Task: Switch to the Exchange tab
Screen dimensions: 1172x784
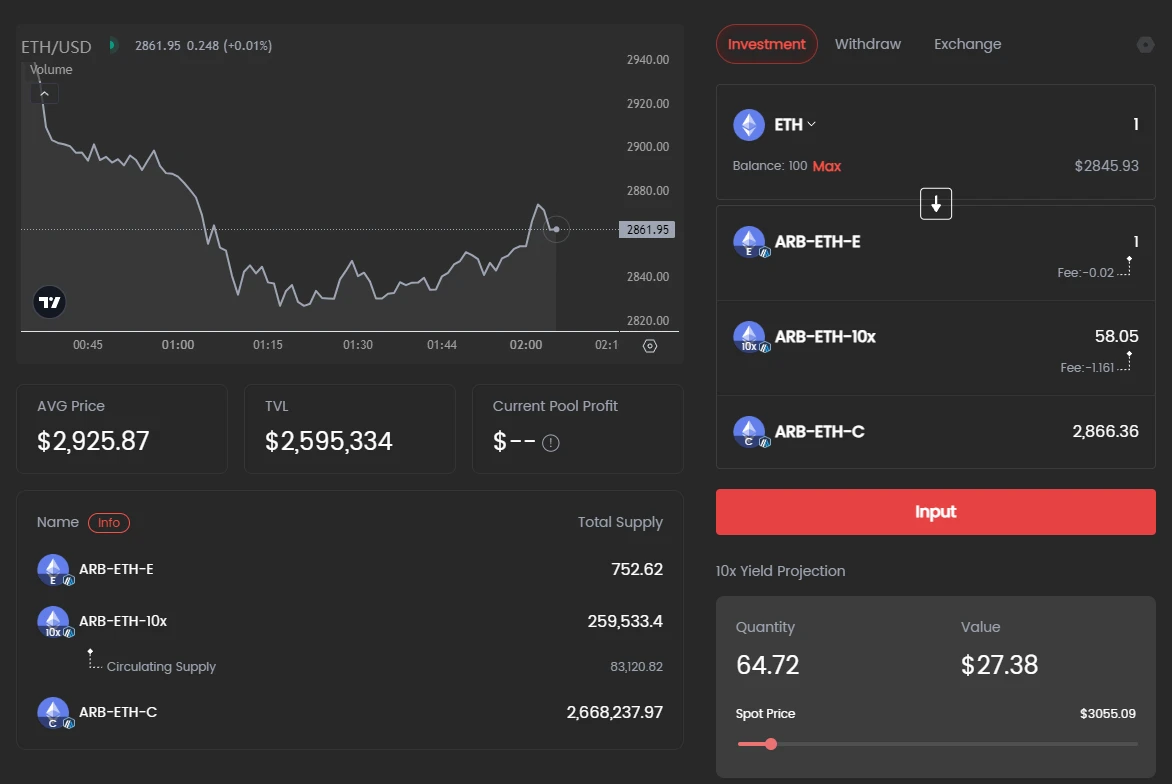Action: (x=967, y=44)
